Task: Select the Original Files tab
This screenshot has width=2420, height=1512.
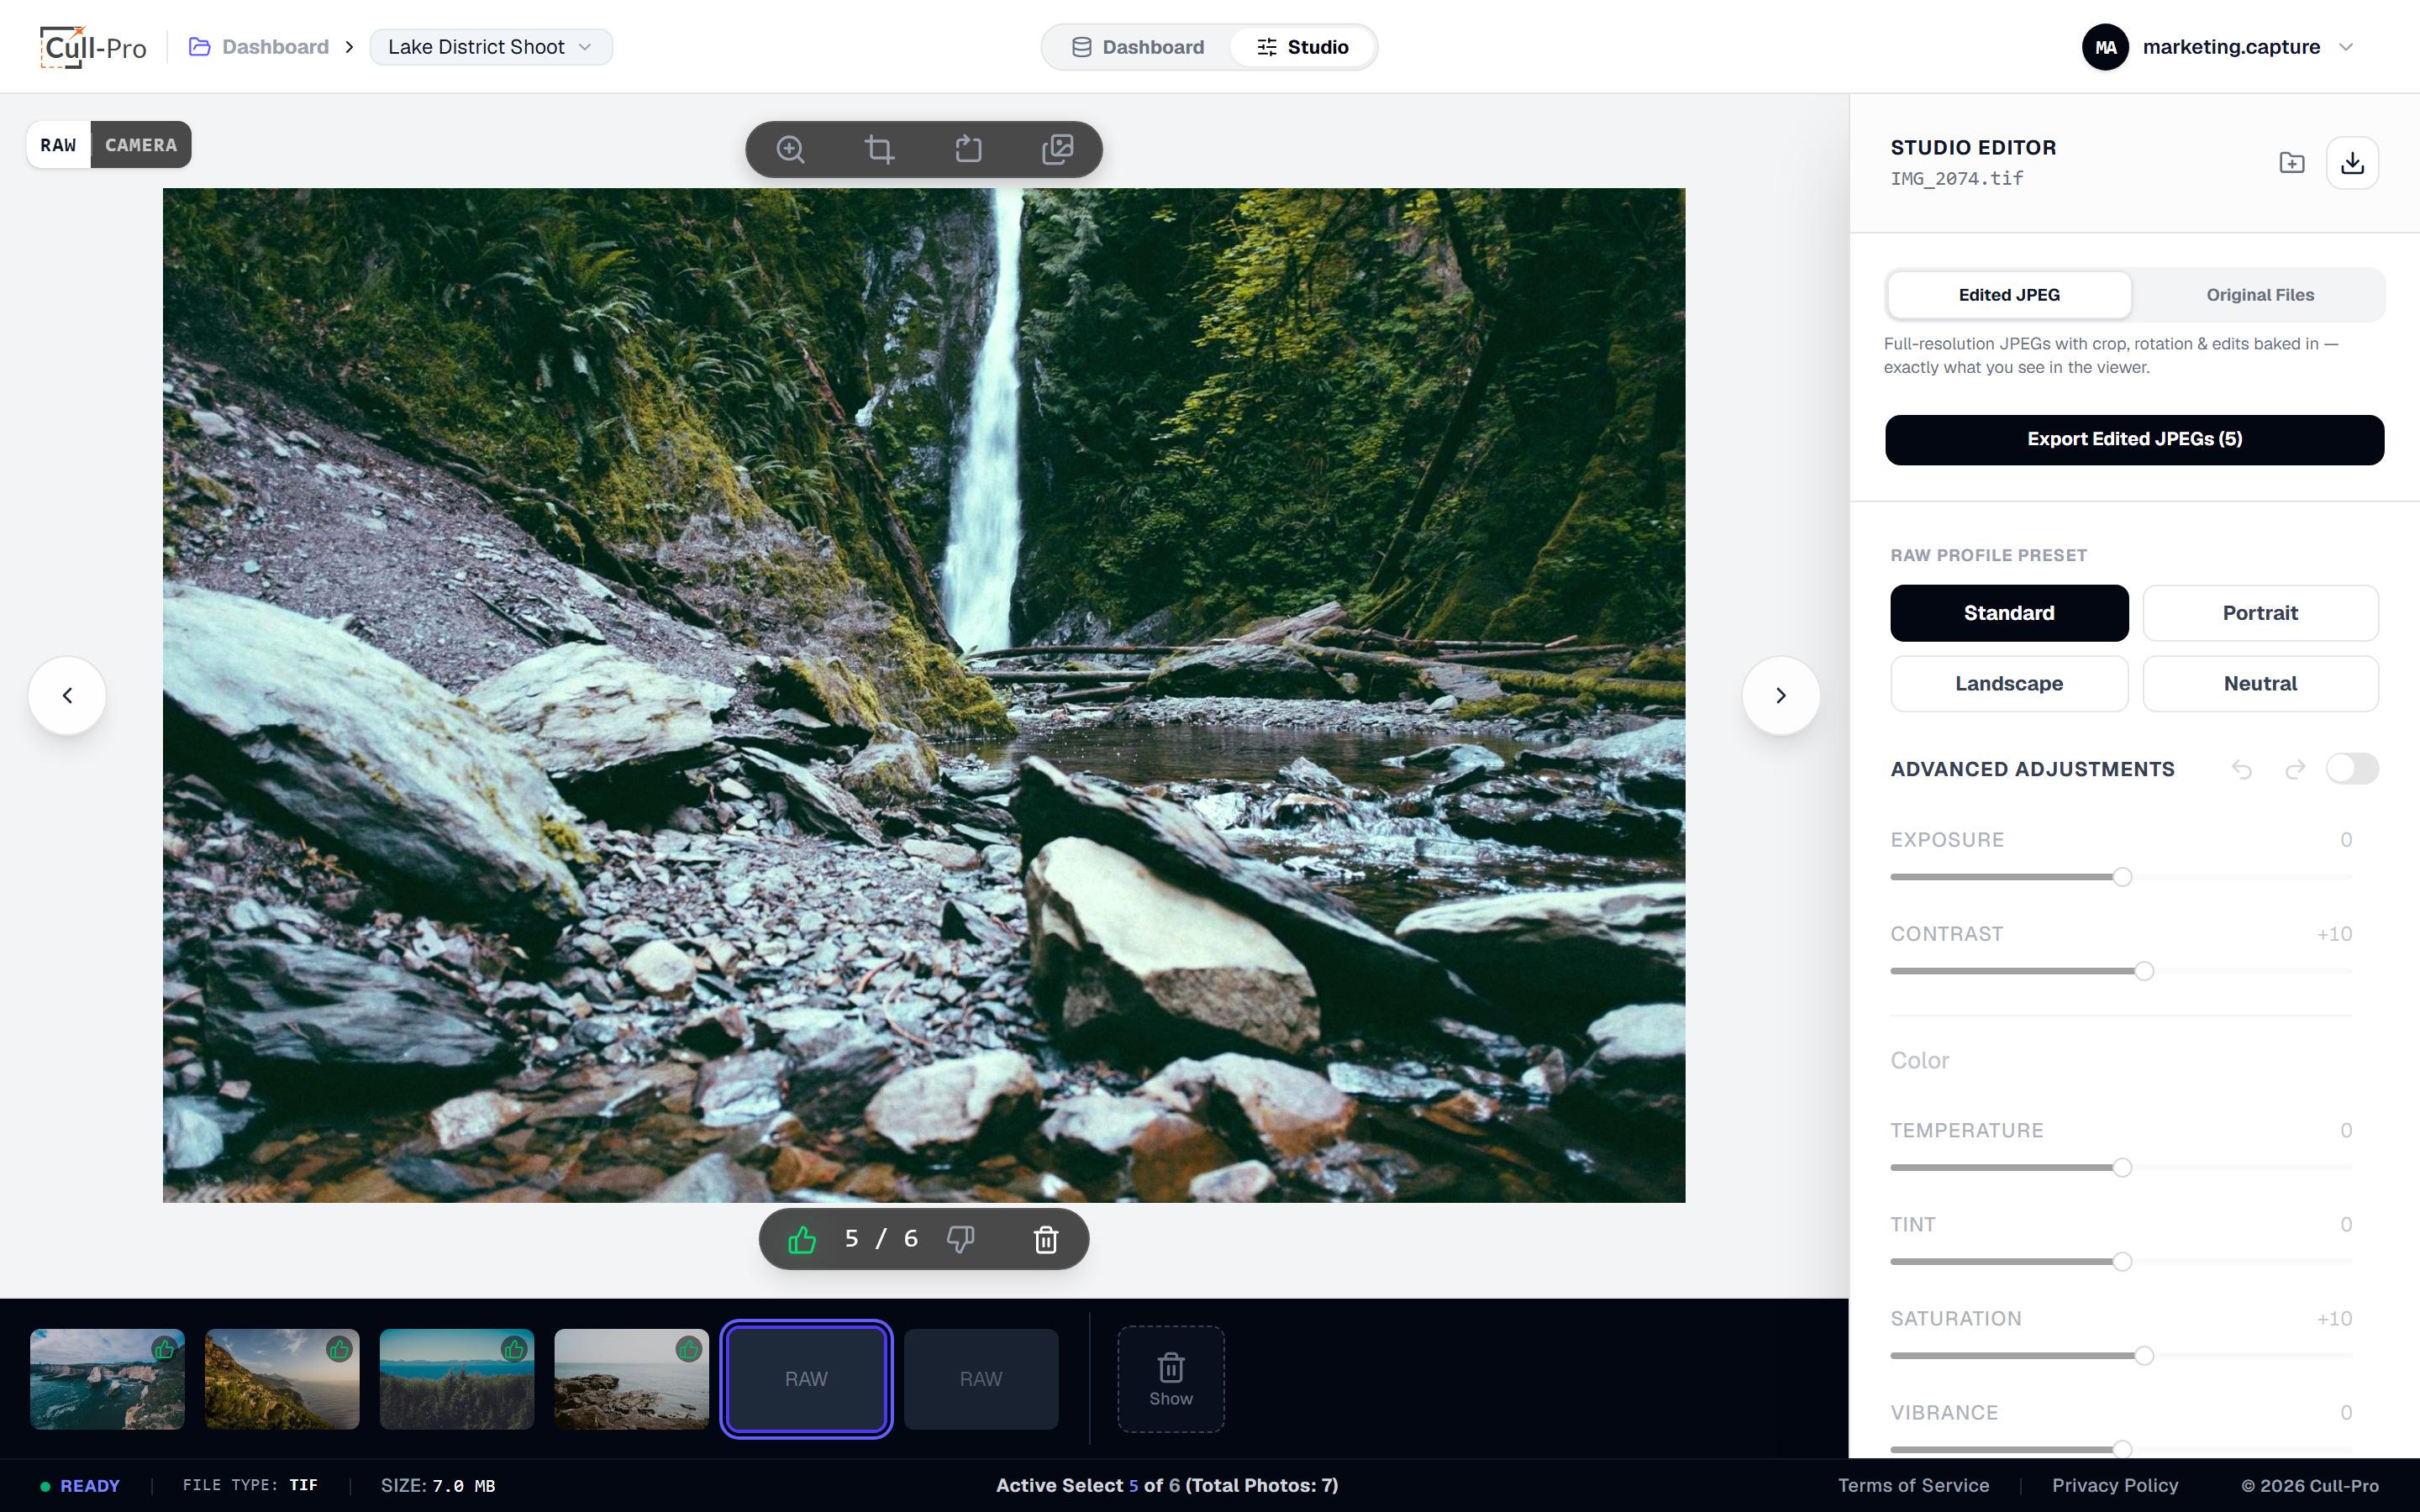Action: tap(2260, 295)
